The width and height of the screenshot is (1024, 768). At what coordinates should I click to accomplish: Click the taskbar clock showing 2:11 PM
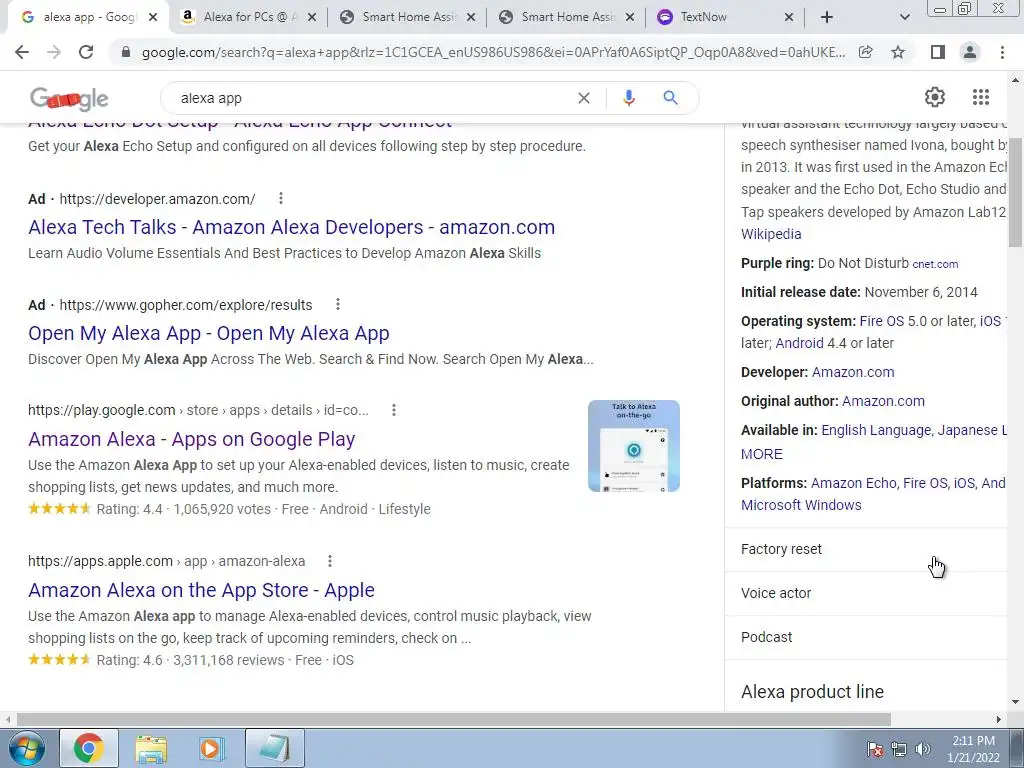[973, 749]
